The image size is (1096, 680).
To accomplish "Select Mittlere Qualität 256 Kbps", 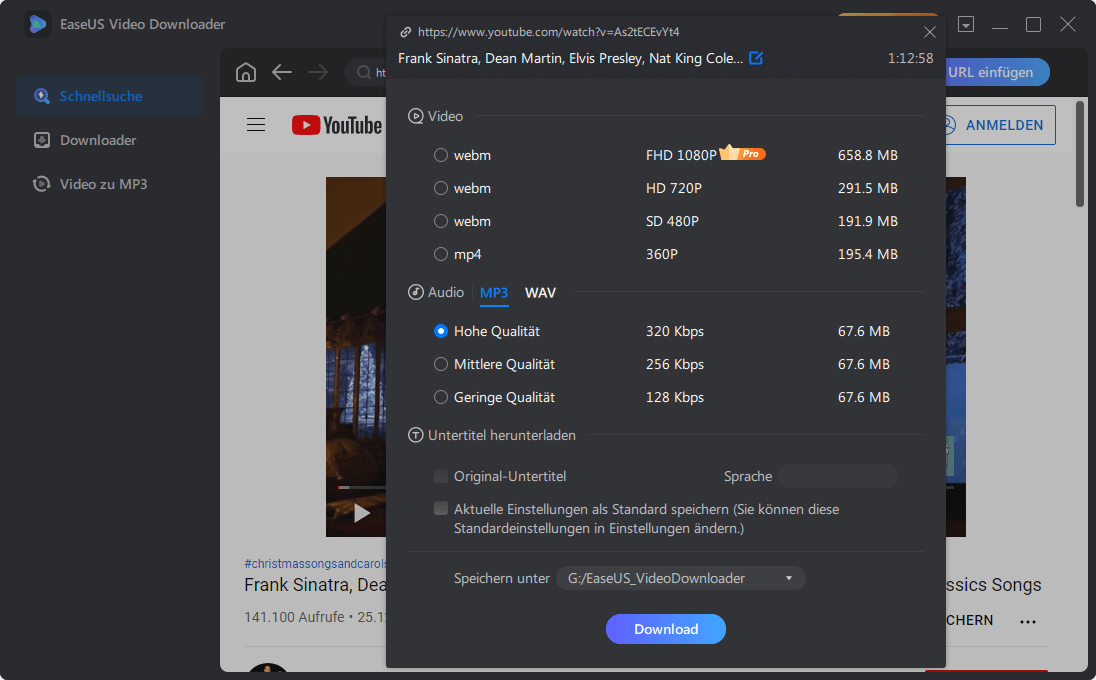I will pos(440,364).
